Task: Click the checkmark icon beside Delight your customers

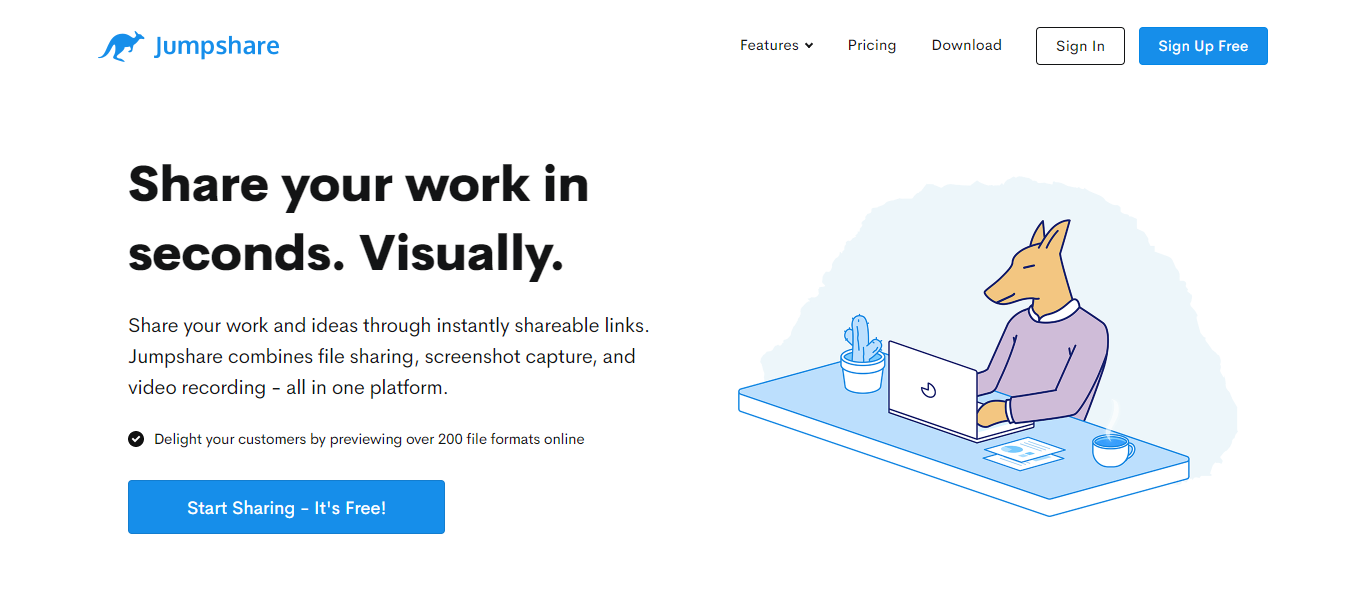Action: (x=136, y=439)
